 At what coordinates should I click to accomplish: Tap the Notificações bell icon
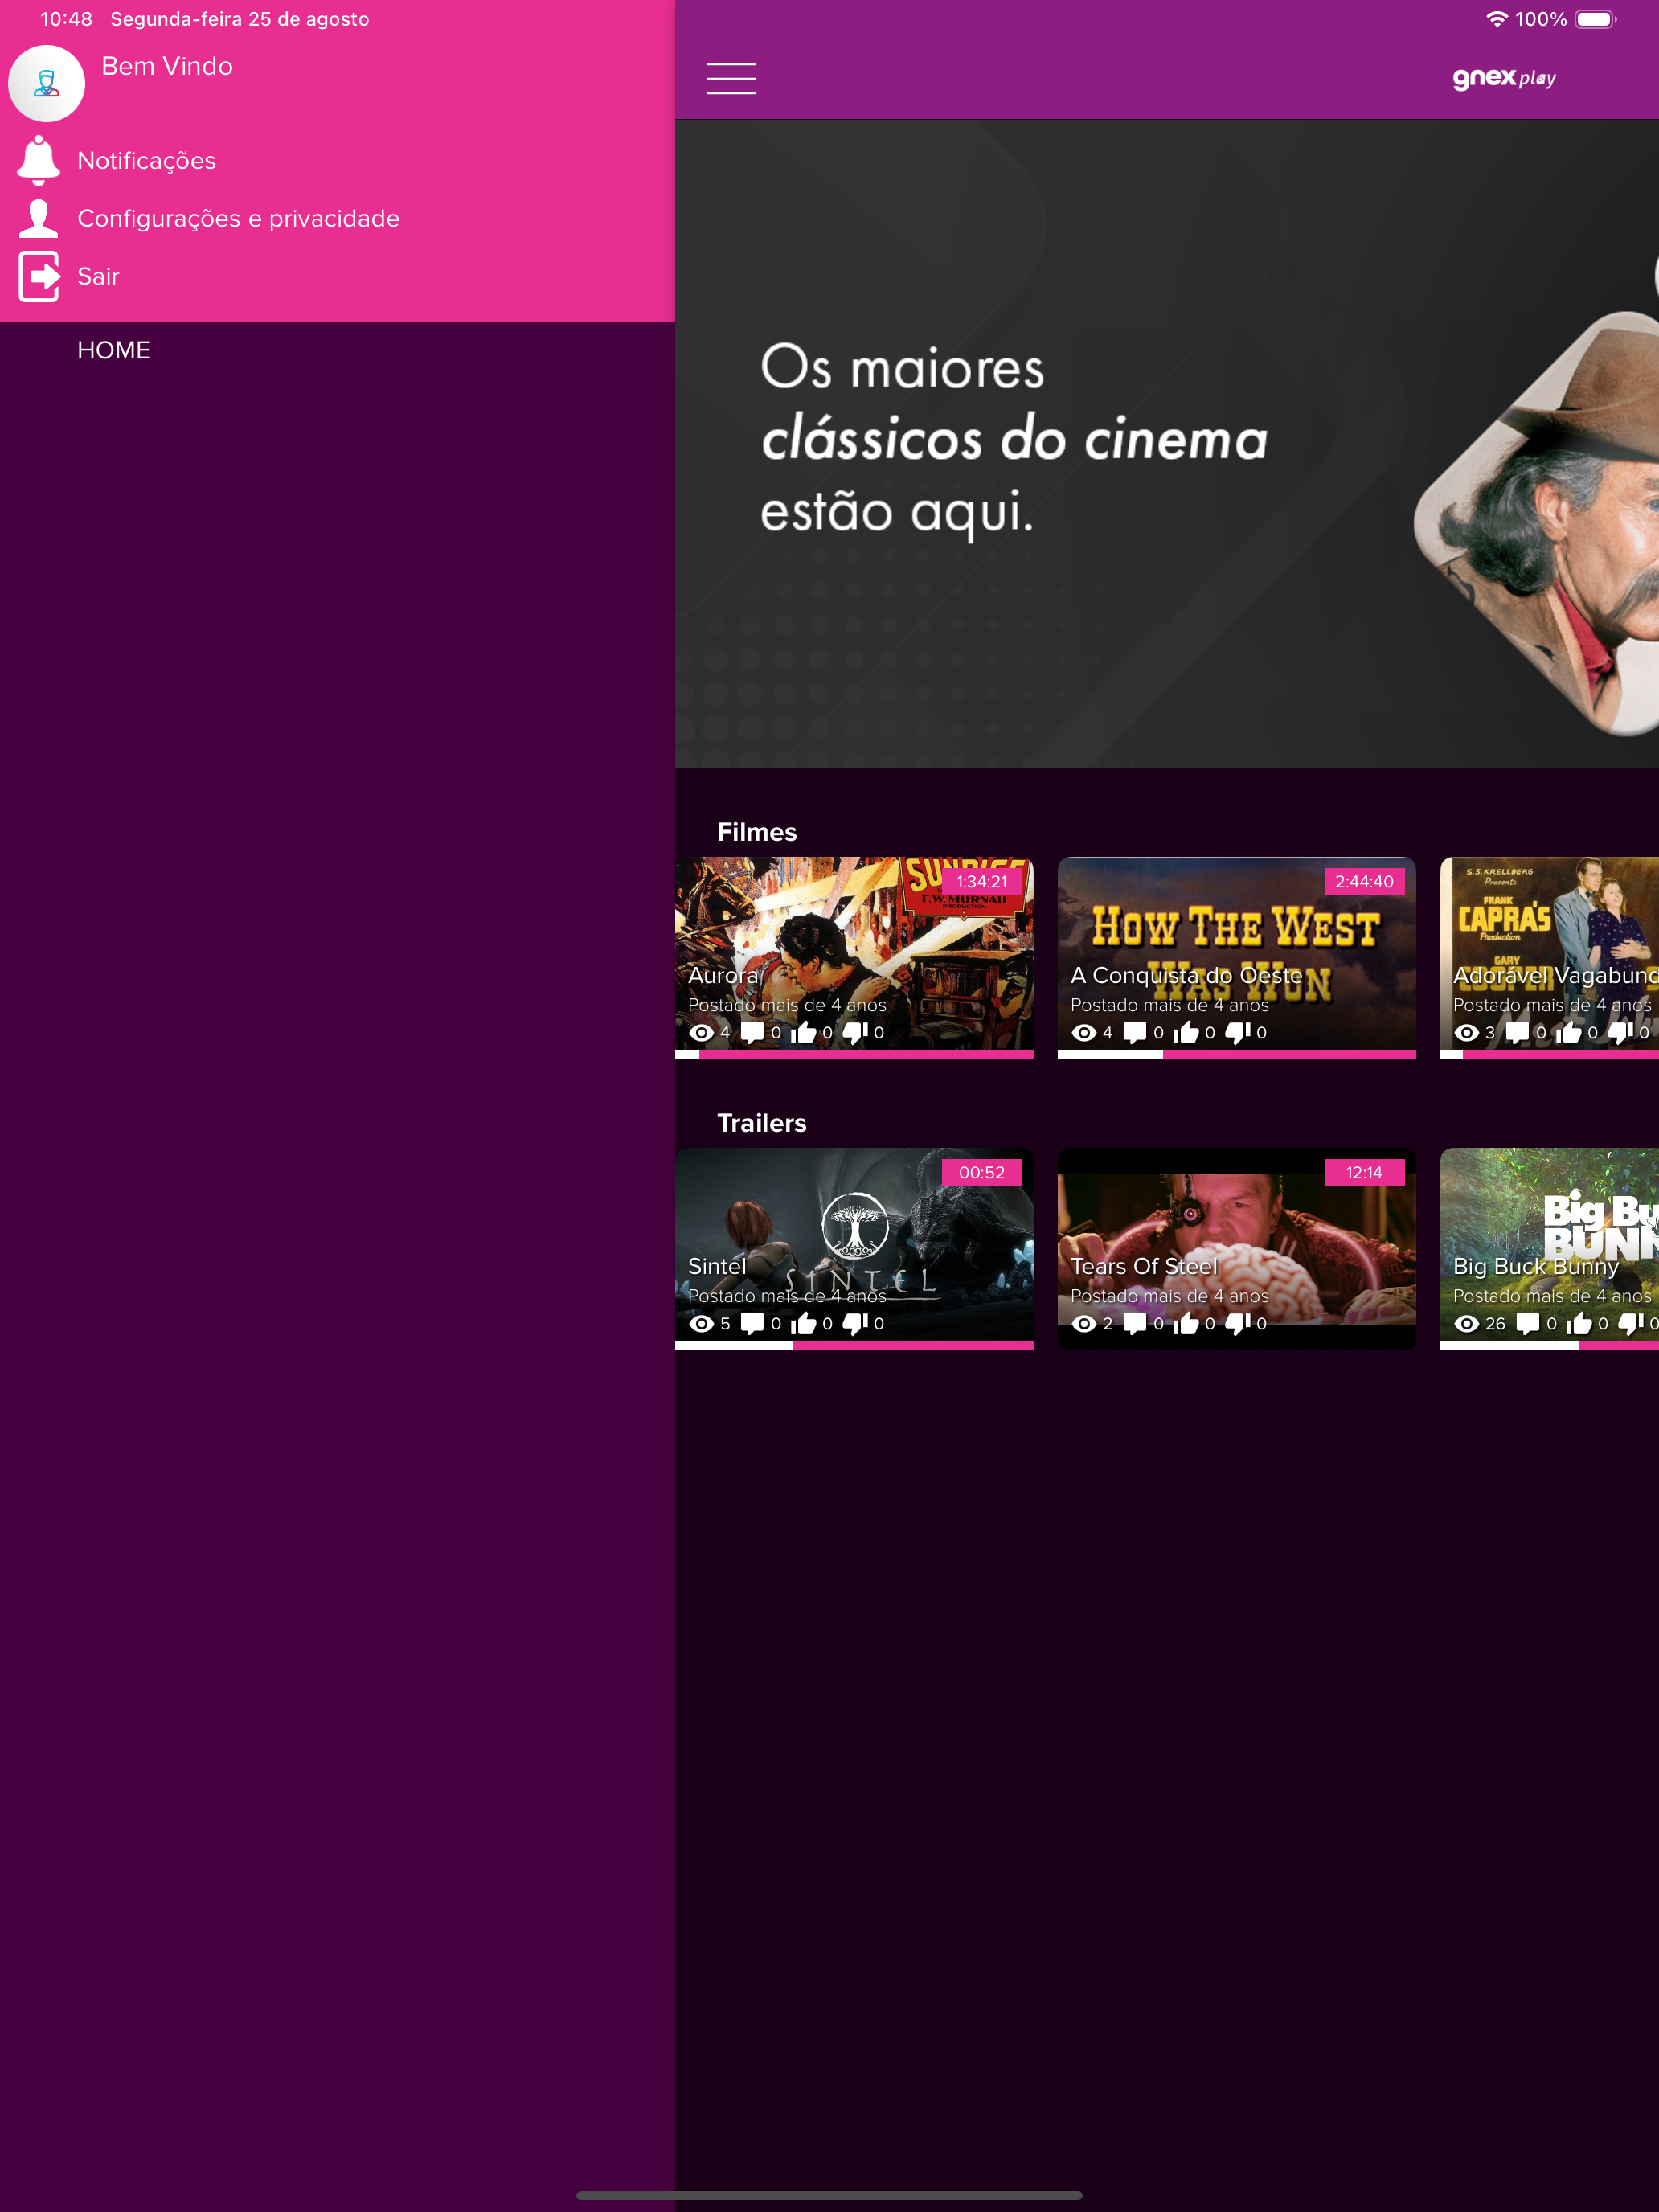tap(39, 160)
